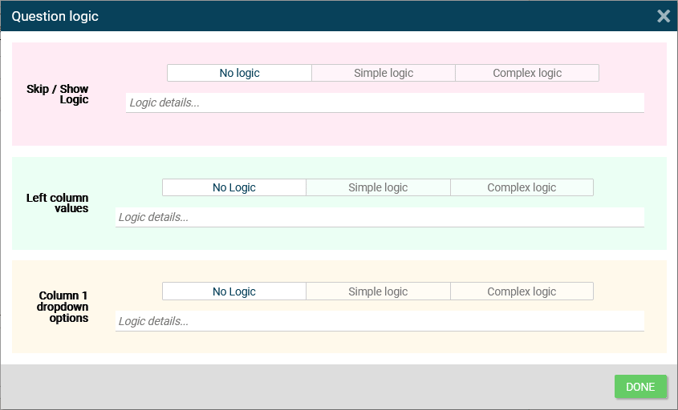Click the Column 1 dropdown options label
Screen dimensions: 678x410
63,306
